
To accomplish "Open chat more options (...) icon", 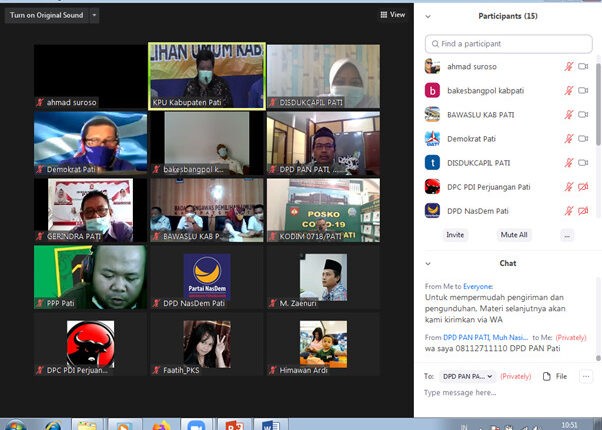I will [x=585, y=376].
